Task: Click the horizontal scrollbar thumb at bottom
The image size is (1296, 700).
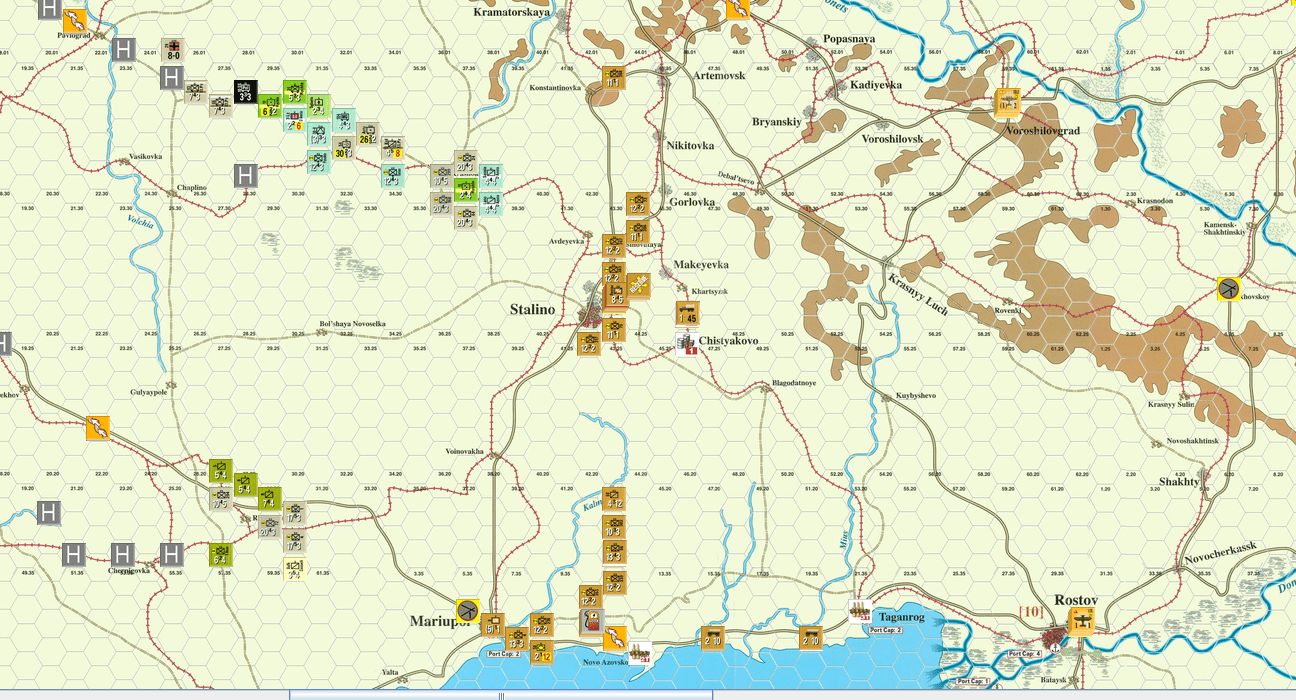Action: [501, 695]
